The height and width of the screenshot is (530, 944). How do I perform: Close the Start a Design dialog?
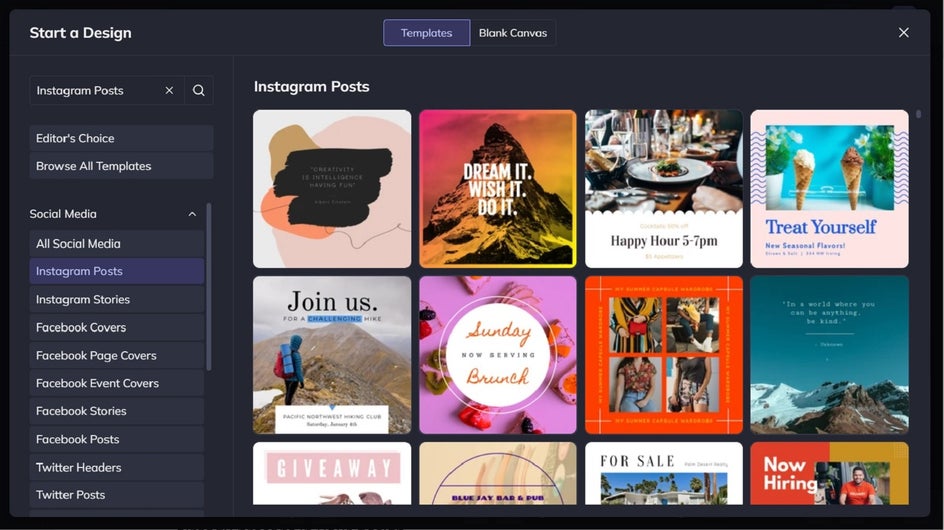click(904, 33)
